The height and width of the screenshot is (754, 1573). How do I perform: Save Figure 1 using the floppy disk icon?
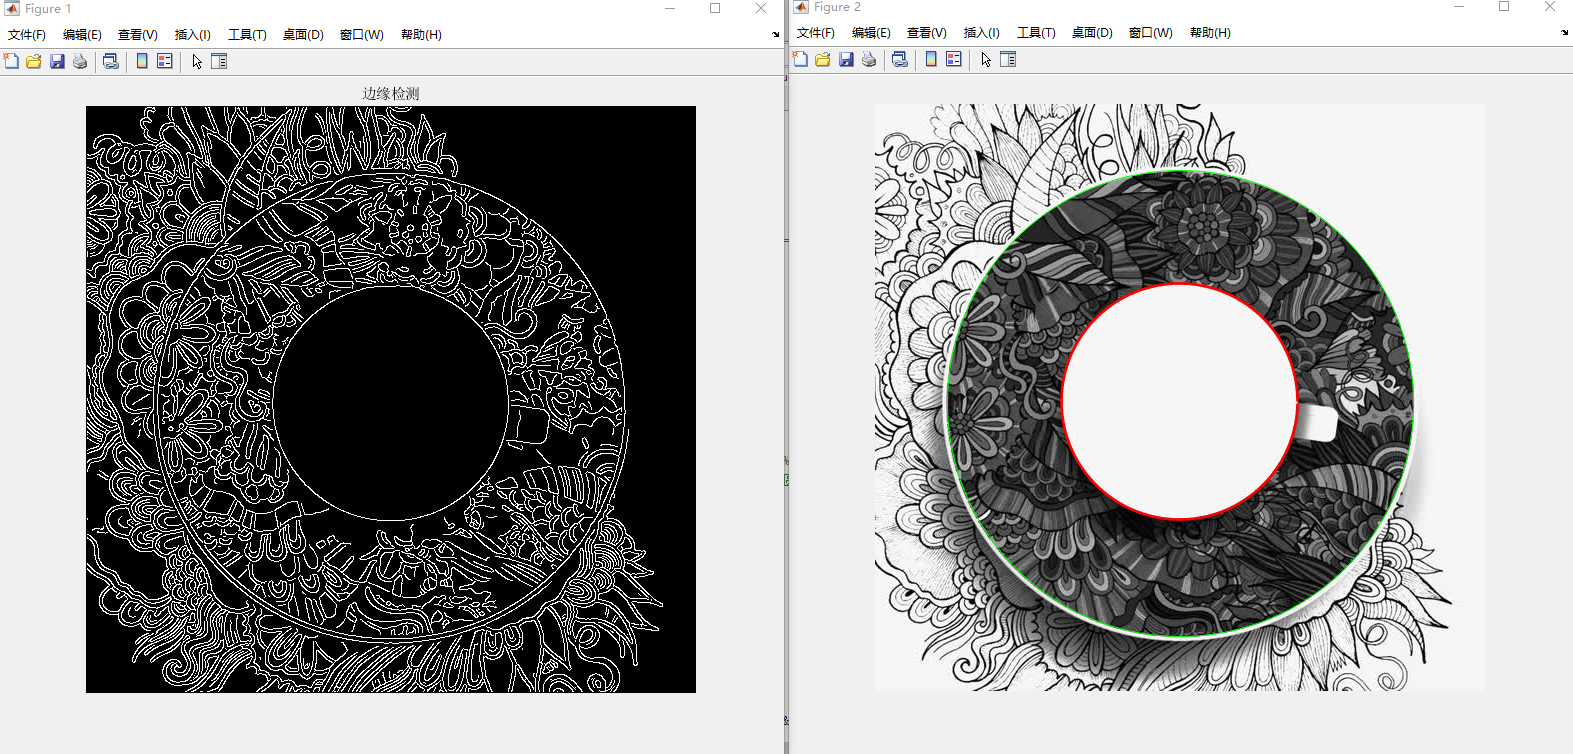tap(57, 61)
